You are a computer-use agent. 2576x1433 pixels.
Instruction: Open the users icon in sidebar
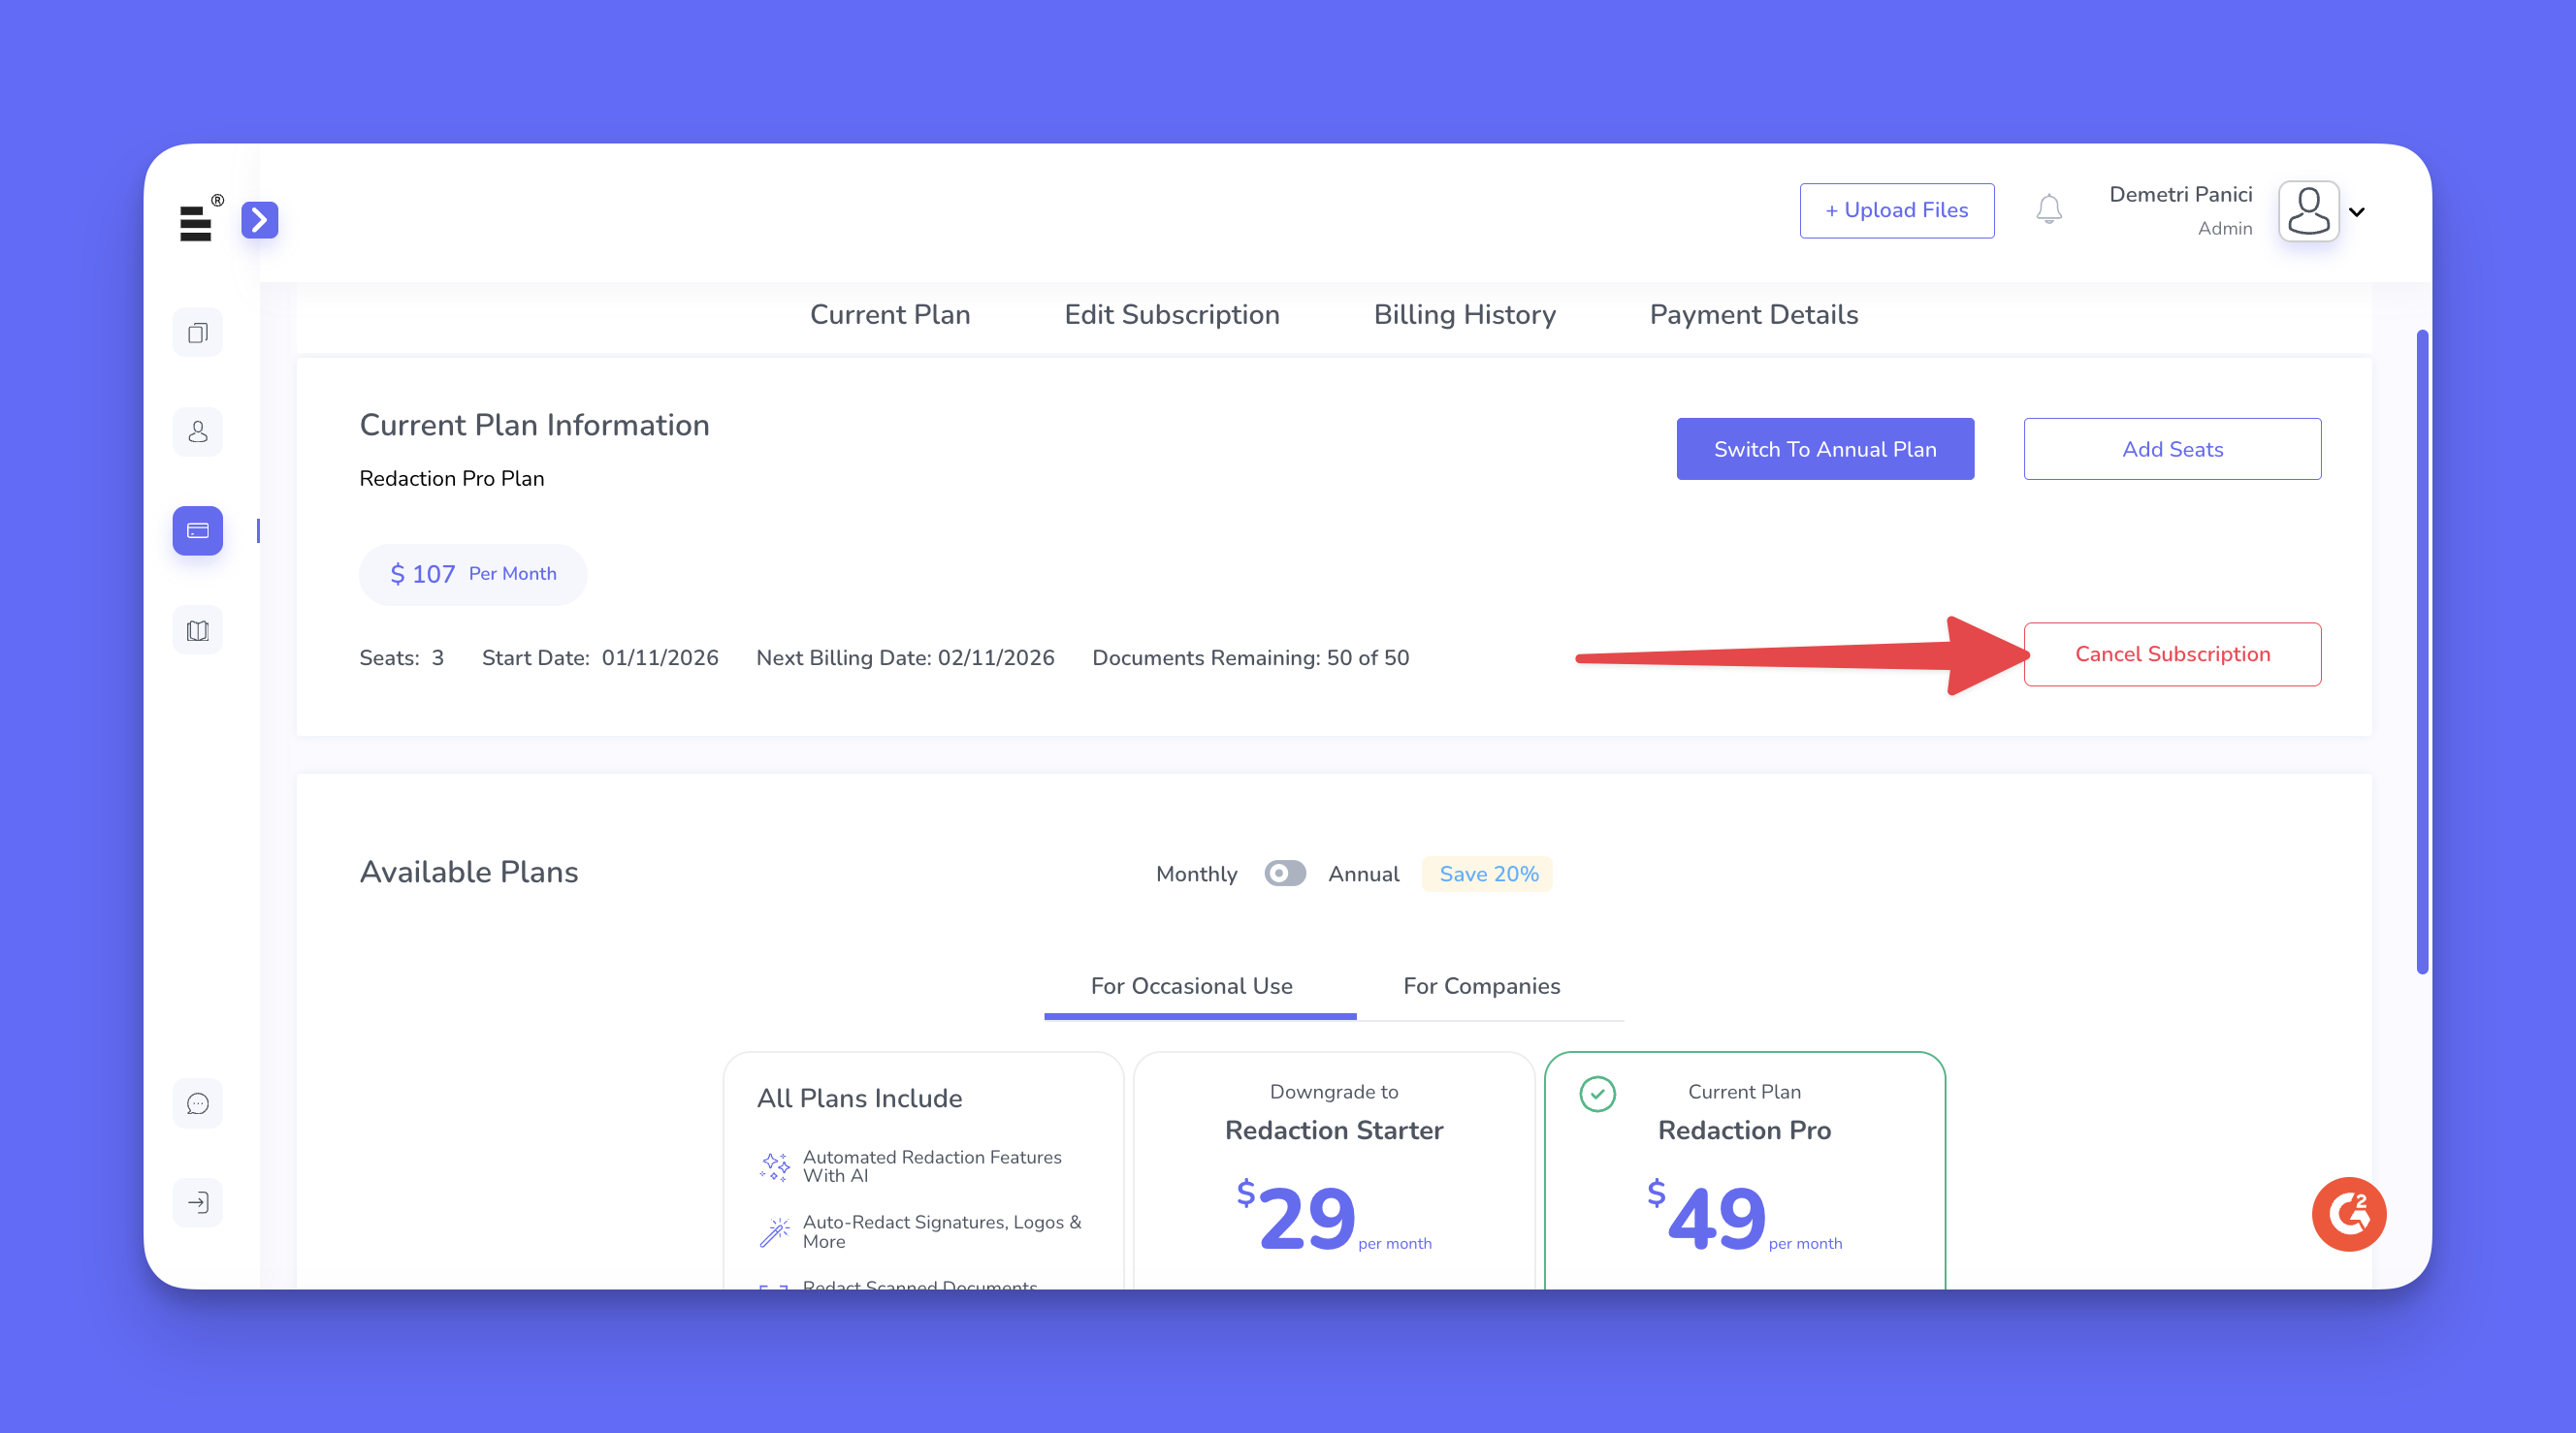[x=198, y=432]
